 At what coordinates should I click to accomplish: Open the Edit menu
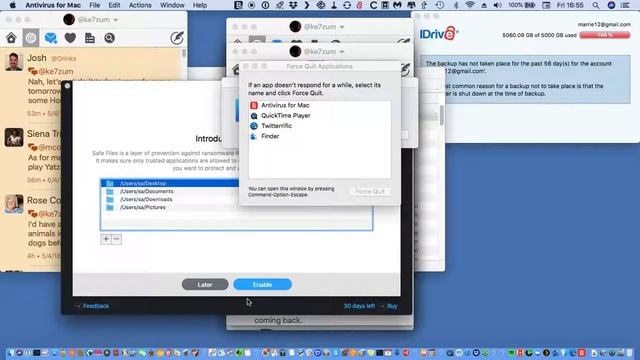114,5
